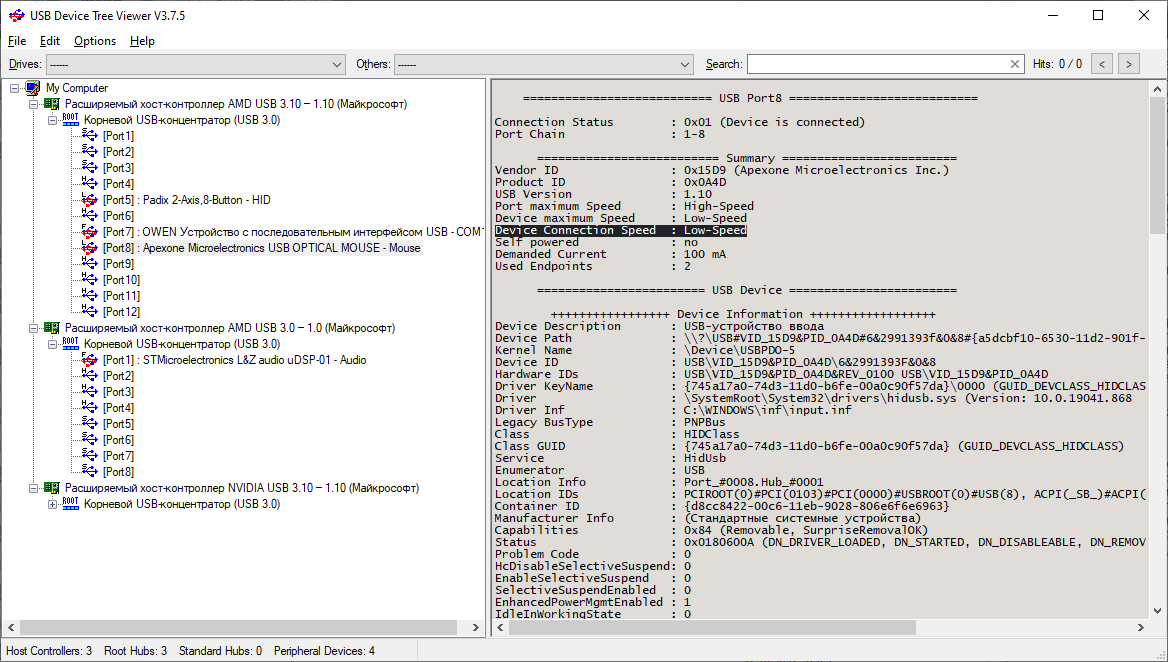
Task: Select [Port12] in first root hub
Action: click(x=121, y=312)
